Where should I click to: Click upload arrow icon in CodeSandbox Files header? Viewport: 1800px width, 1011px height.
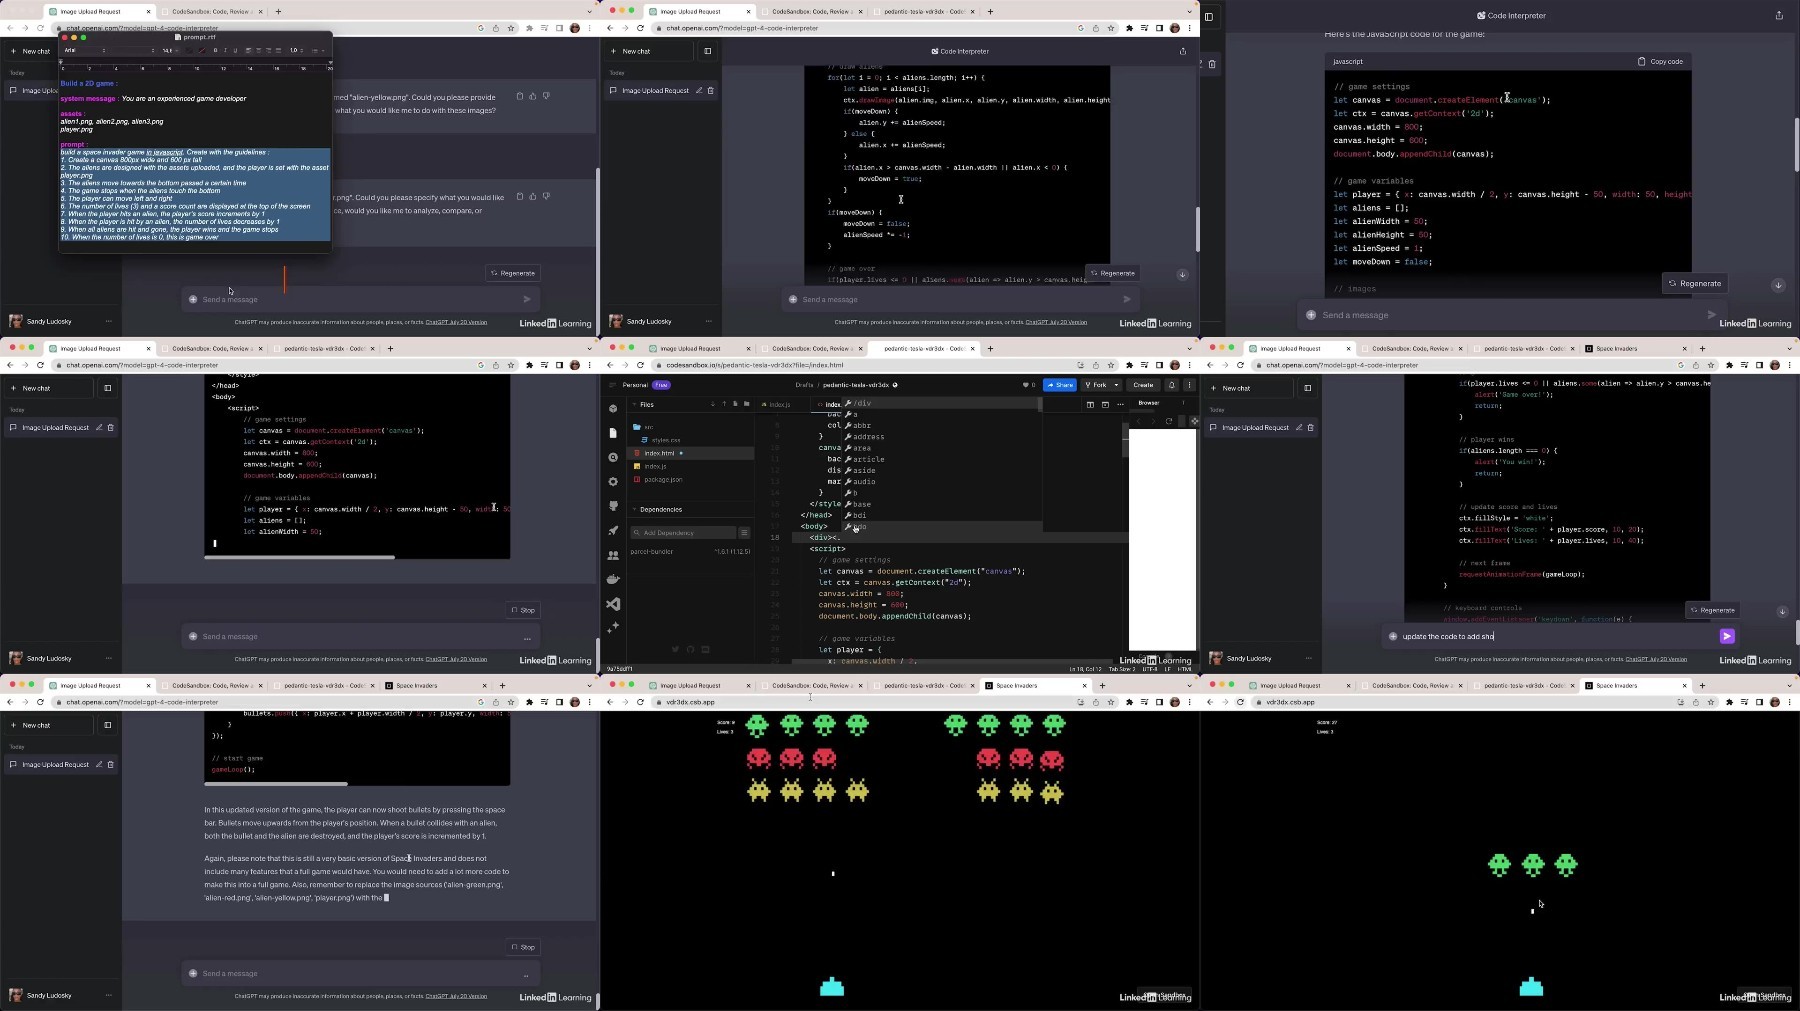click(724, 404)
